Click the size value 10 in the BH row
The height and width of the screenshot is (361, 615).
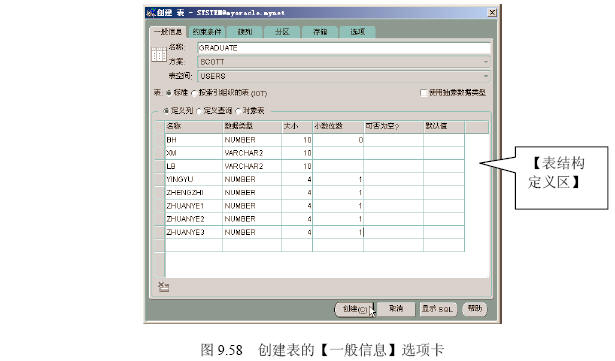(x=297, y=140)
